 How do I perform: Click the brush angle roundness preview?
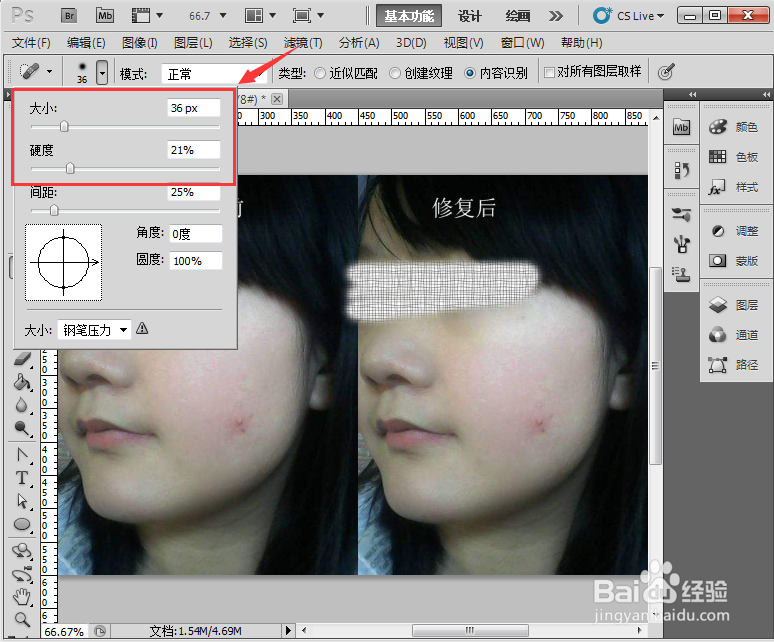tap(64, 262)
